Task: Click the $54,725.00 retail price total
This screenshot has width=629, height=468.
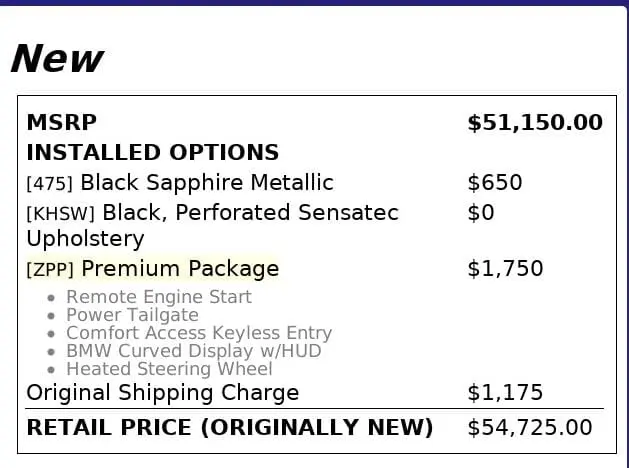Action: point(529,428)
